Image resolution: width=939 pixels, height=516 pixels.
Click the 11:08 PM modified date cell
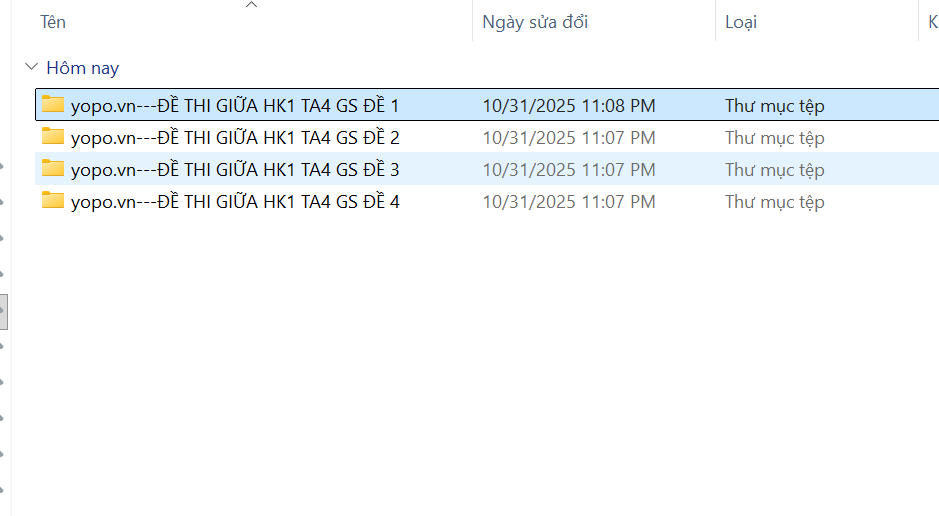(x=568, y=105)
